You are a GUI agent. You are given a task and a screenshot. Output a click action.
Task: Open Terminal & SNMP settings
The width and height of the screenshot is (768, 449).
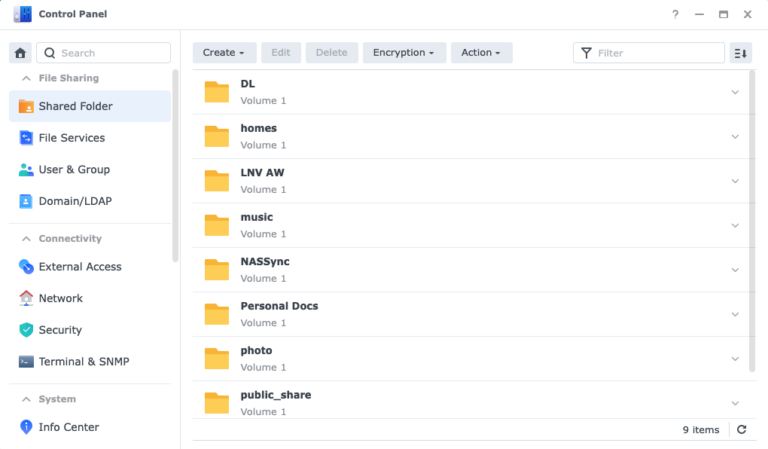(x=83, y=362)
